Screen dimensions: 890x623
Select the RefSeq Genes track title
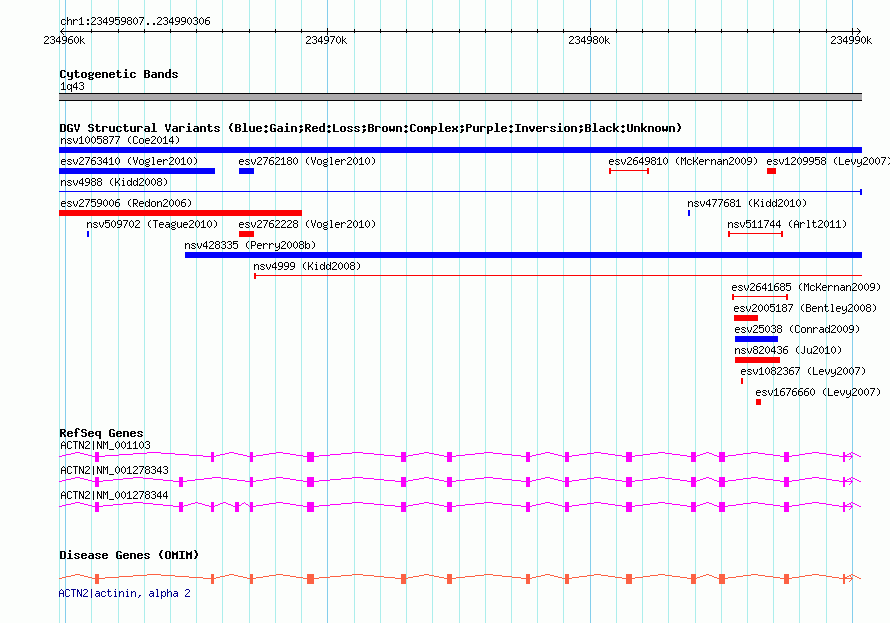click(101, 433)
